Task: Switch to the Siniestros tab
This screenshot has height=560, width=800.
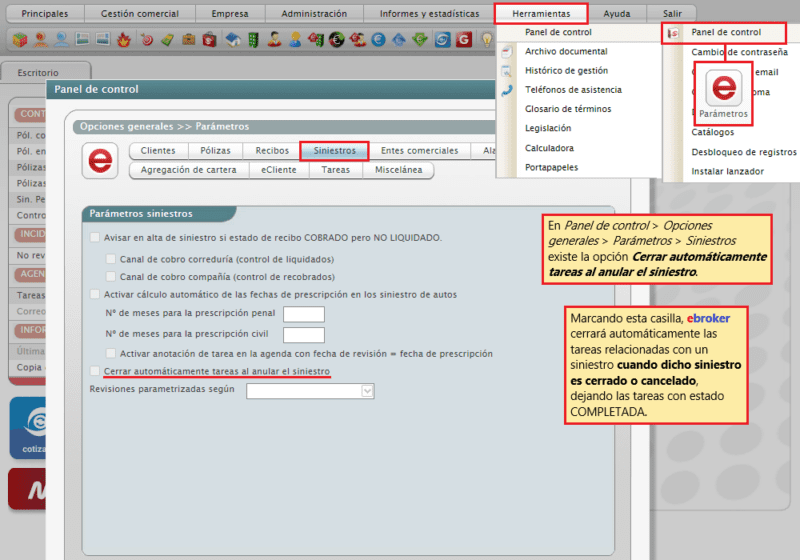Action: coord(335,151)
